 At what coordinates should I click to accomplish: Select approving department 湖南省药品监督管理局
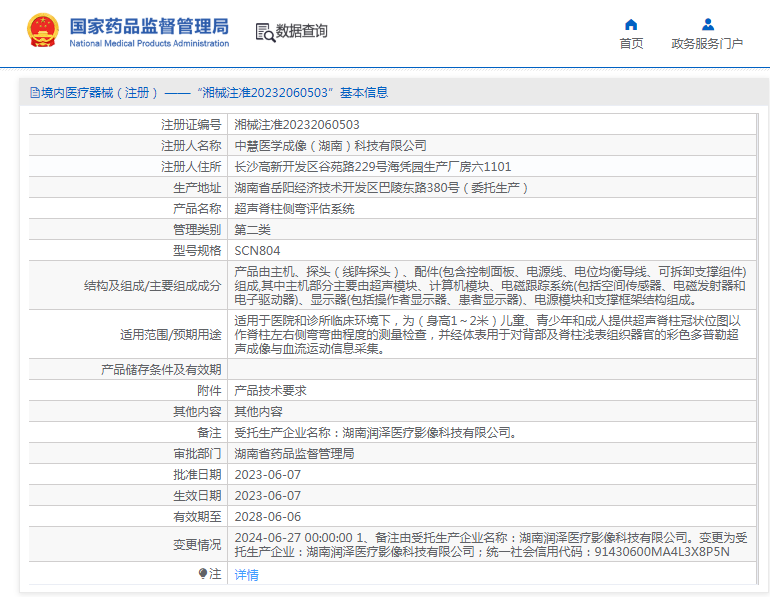tap(295, 454)
